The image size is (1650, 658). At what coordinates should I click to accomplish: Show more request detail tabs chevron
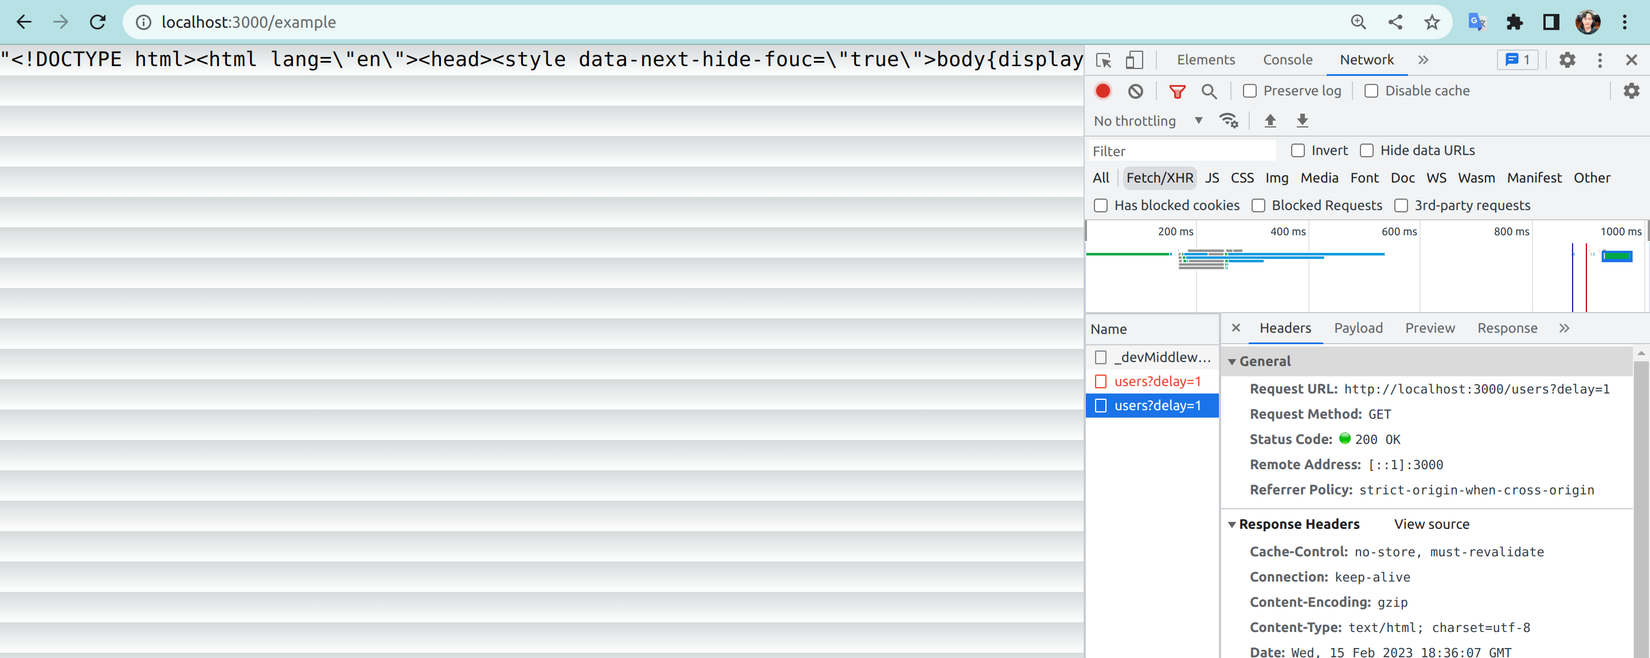1564,328
